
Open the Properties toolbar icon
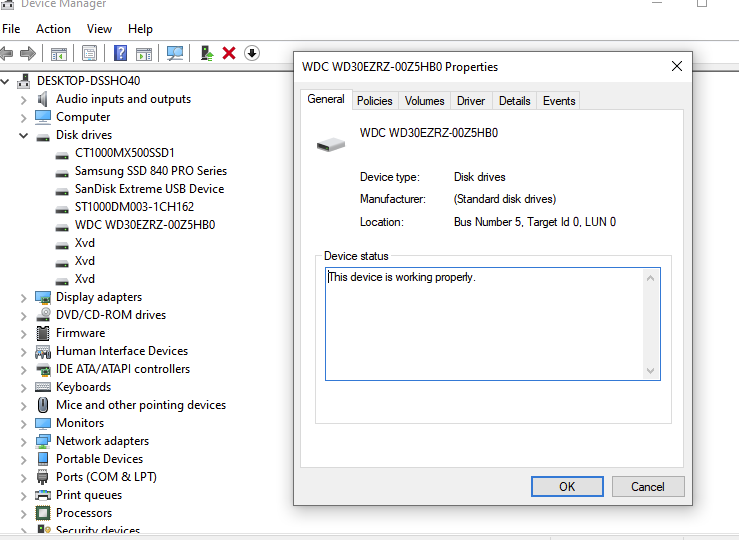90,53
